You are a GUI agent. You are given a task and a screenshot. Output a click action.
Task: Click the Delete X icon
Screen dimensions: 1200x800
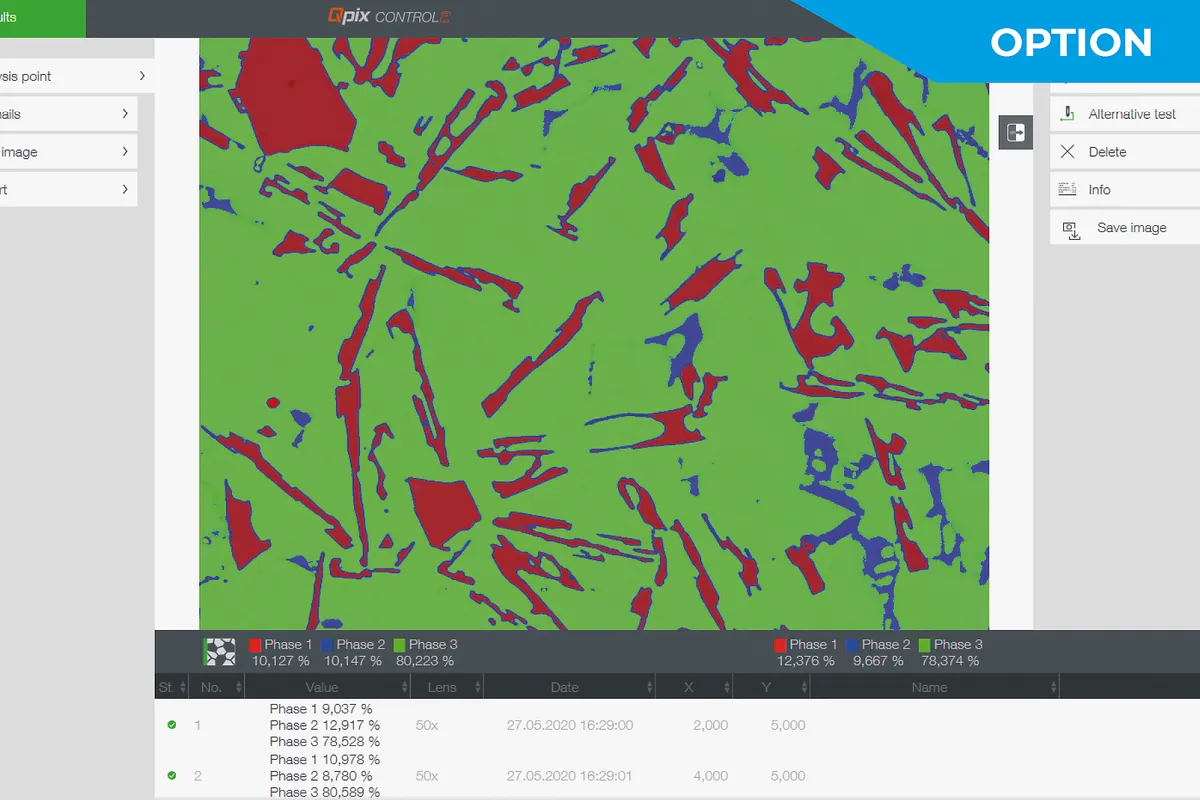(x=1068, y=152)
